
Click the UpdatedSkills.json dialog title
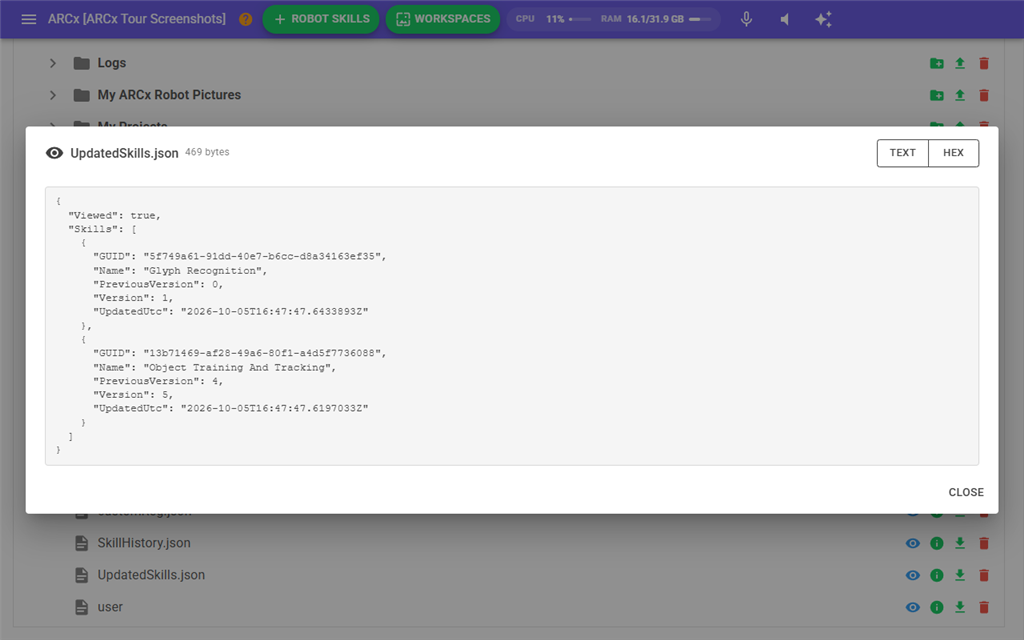pyautogui.click(x=124, y=153)
